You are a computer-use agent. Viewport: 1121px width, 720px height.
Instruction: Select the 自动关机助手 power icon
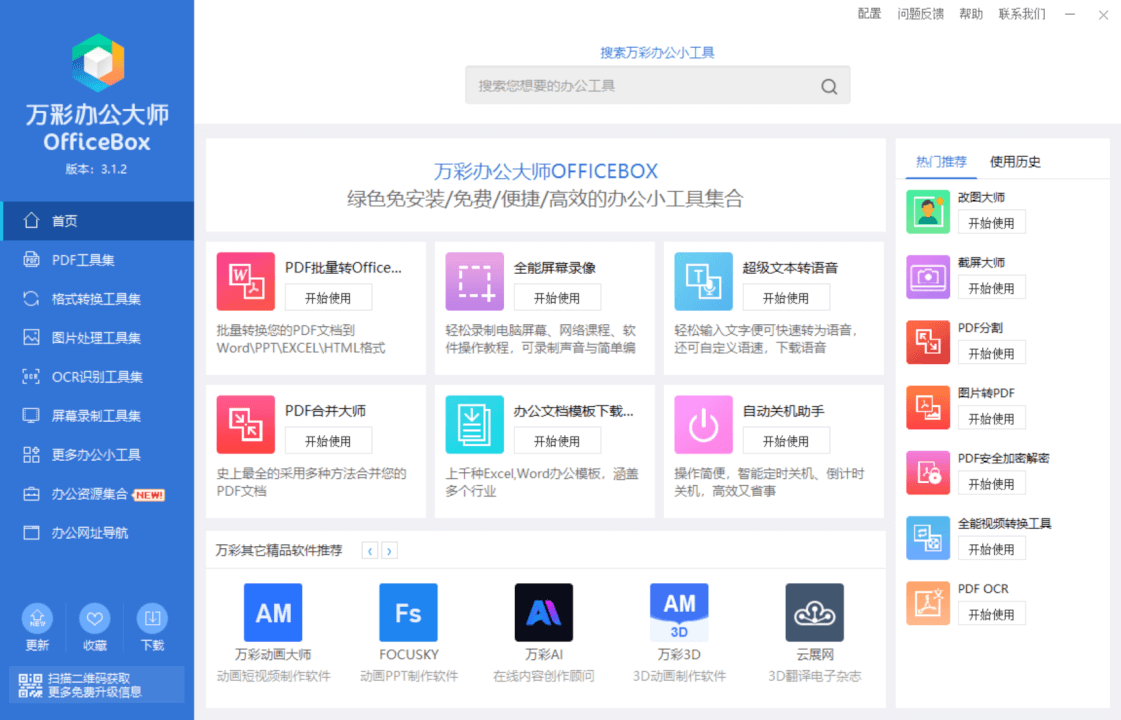703,424
